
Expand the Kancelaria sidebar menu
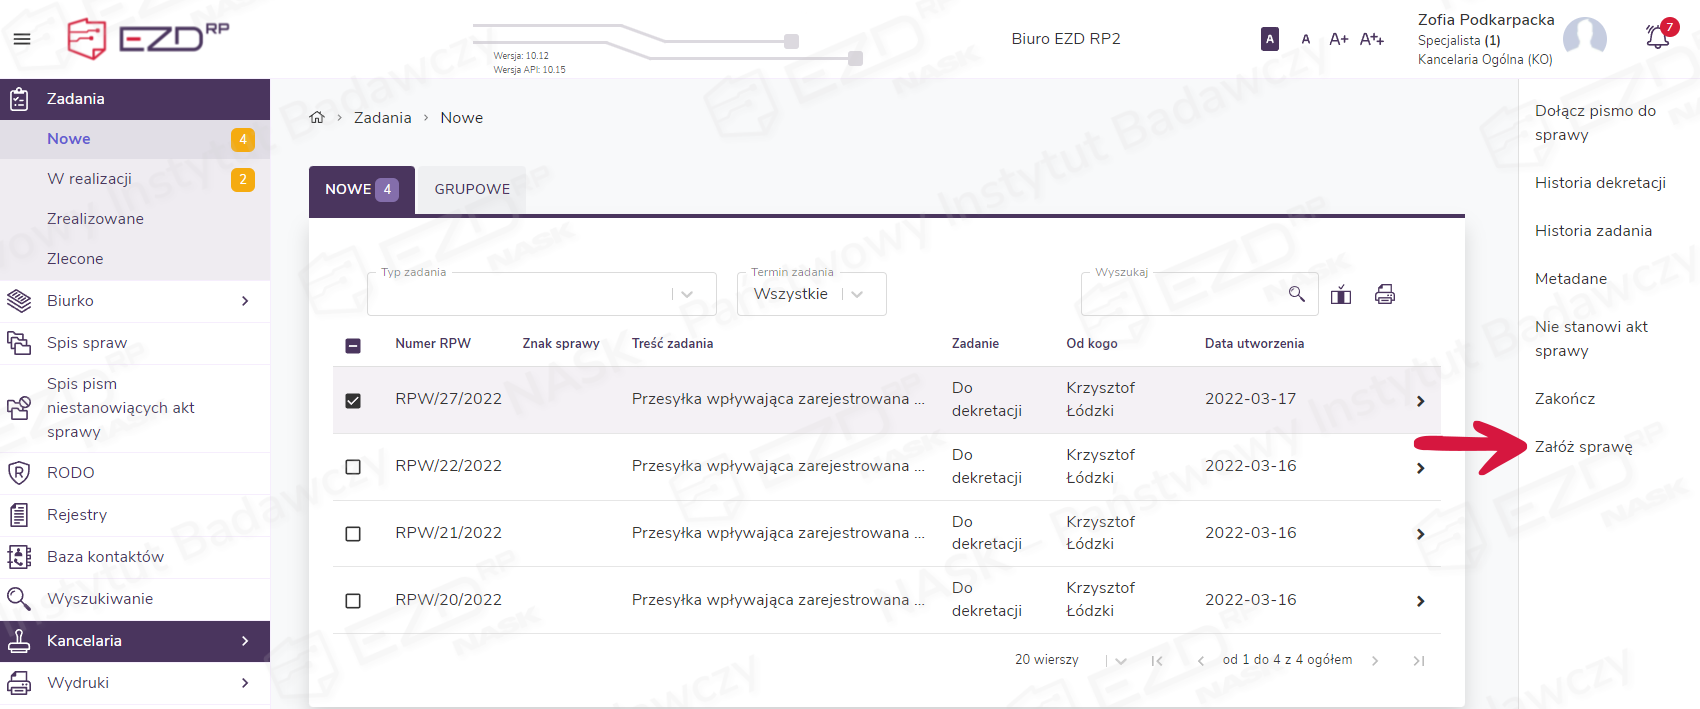[x=135, y=641]
